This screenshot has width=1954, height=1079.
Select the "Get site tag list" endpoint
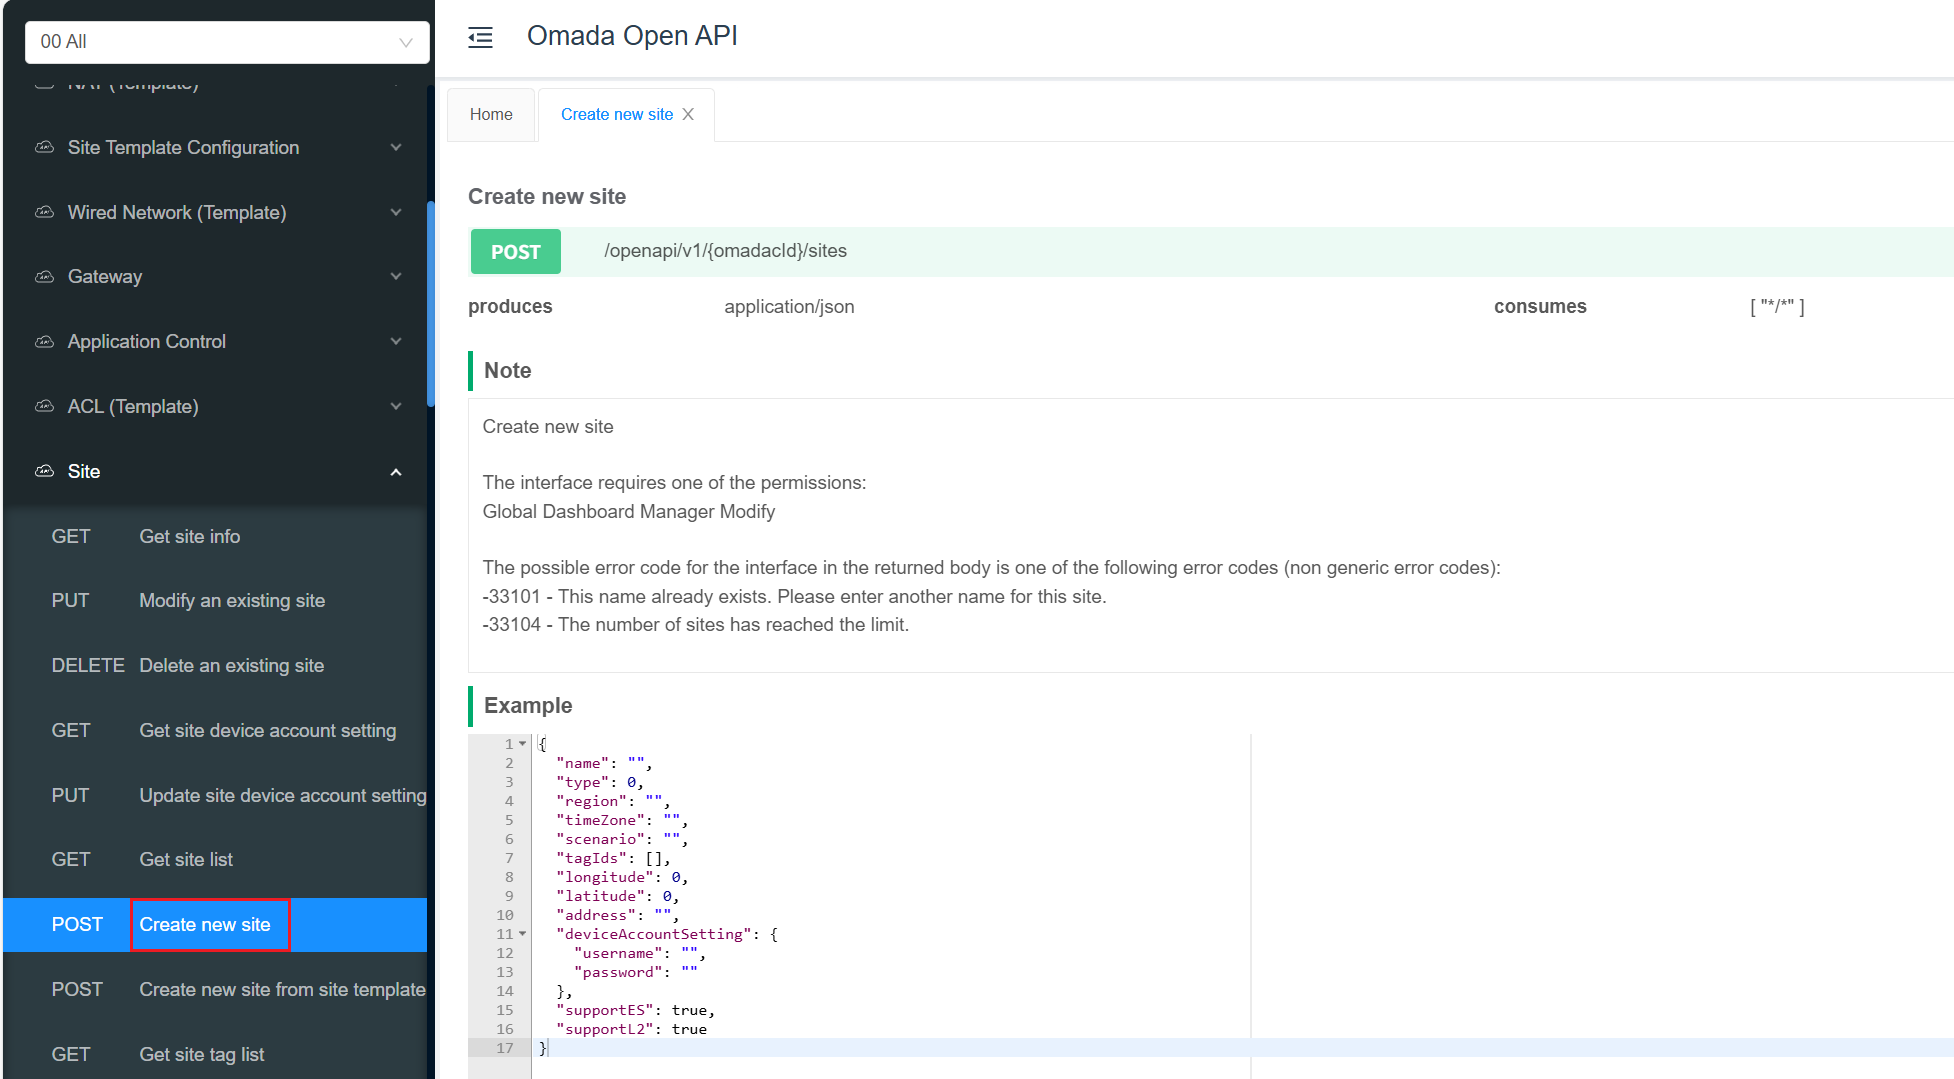point(201,1054)
